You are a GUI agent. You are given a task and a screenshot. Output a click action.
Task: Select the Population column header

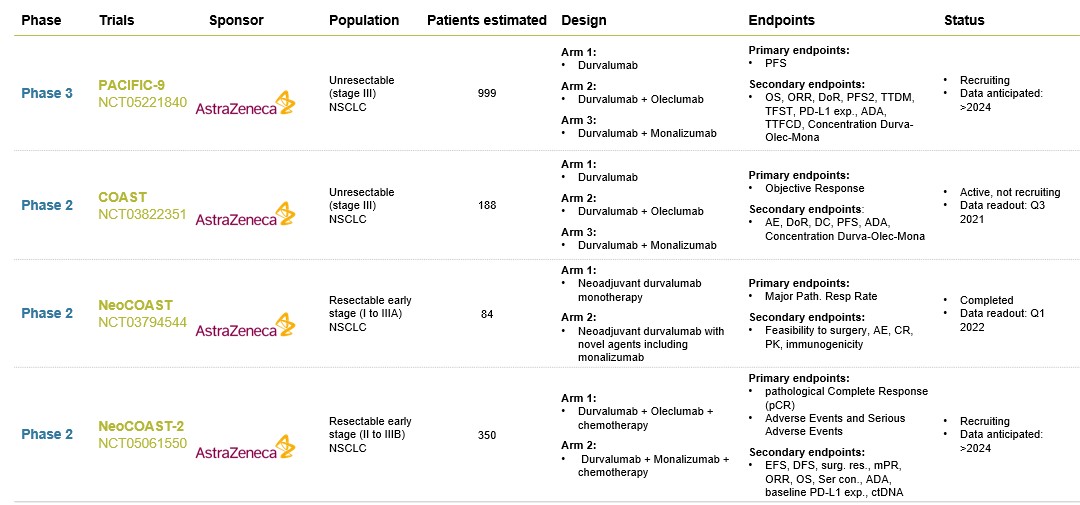[x=364, y=20]
